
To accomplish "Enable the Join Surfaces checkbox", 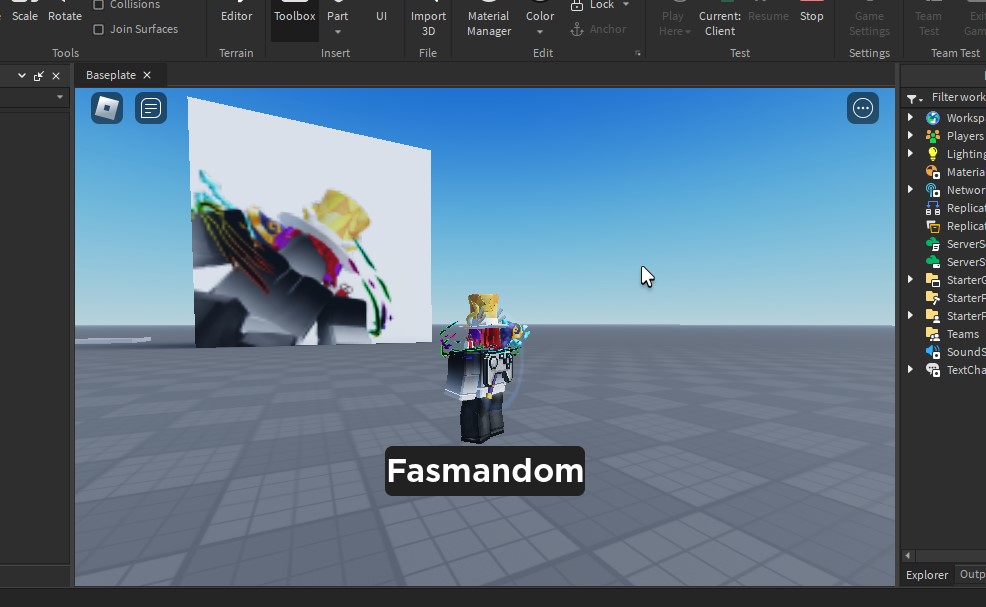I will click(99, 29).
